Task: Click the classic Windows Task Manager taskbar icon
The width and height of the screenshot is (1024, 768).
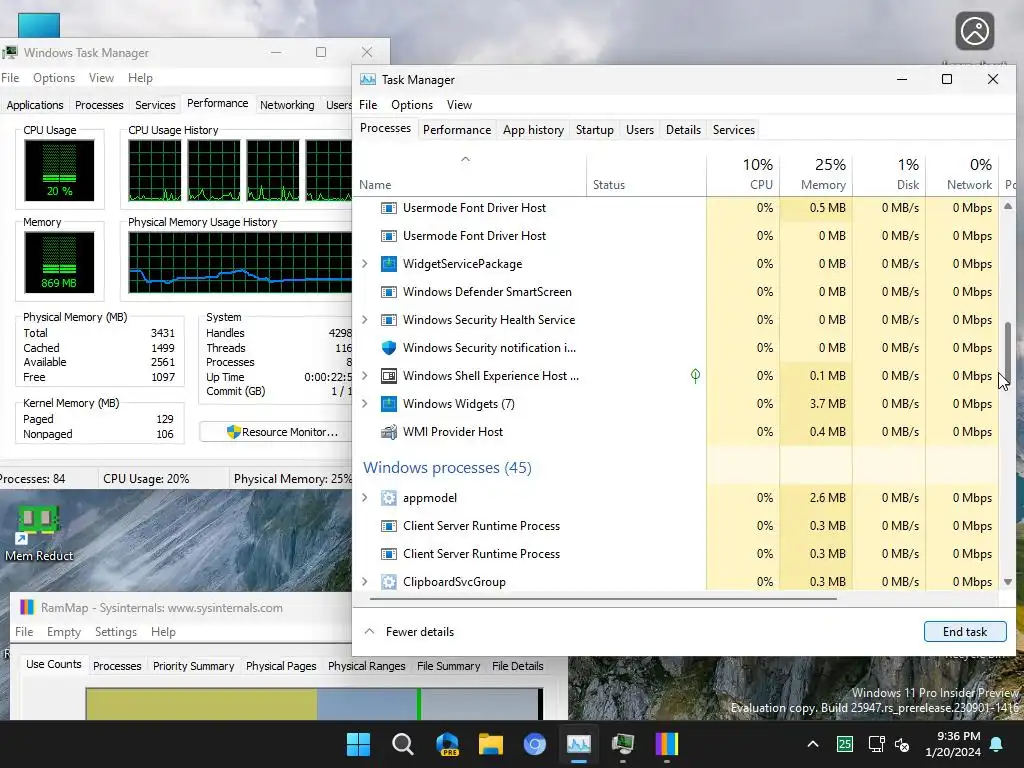Action: 623,744
